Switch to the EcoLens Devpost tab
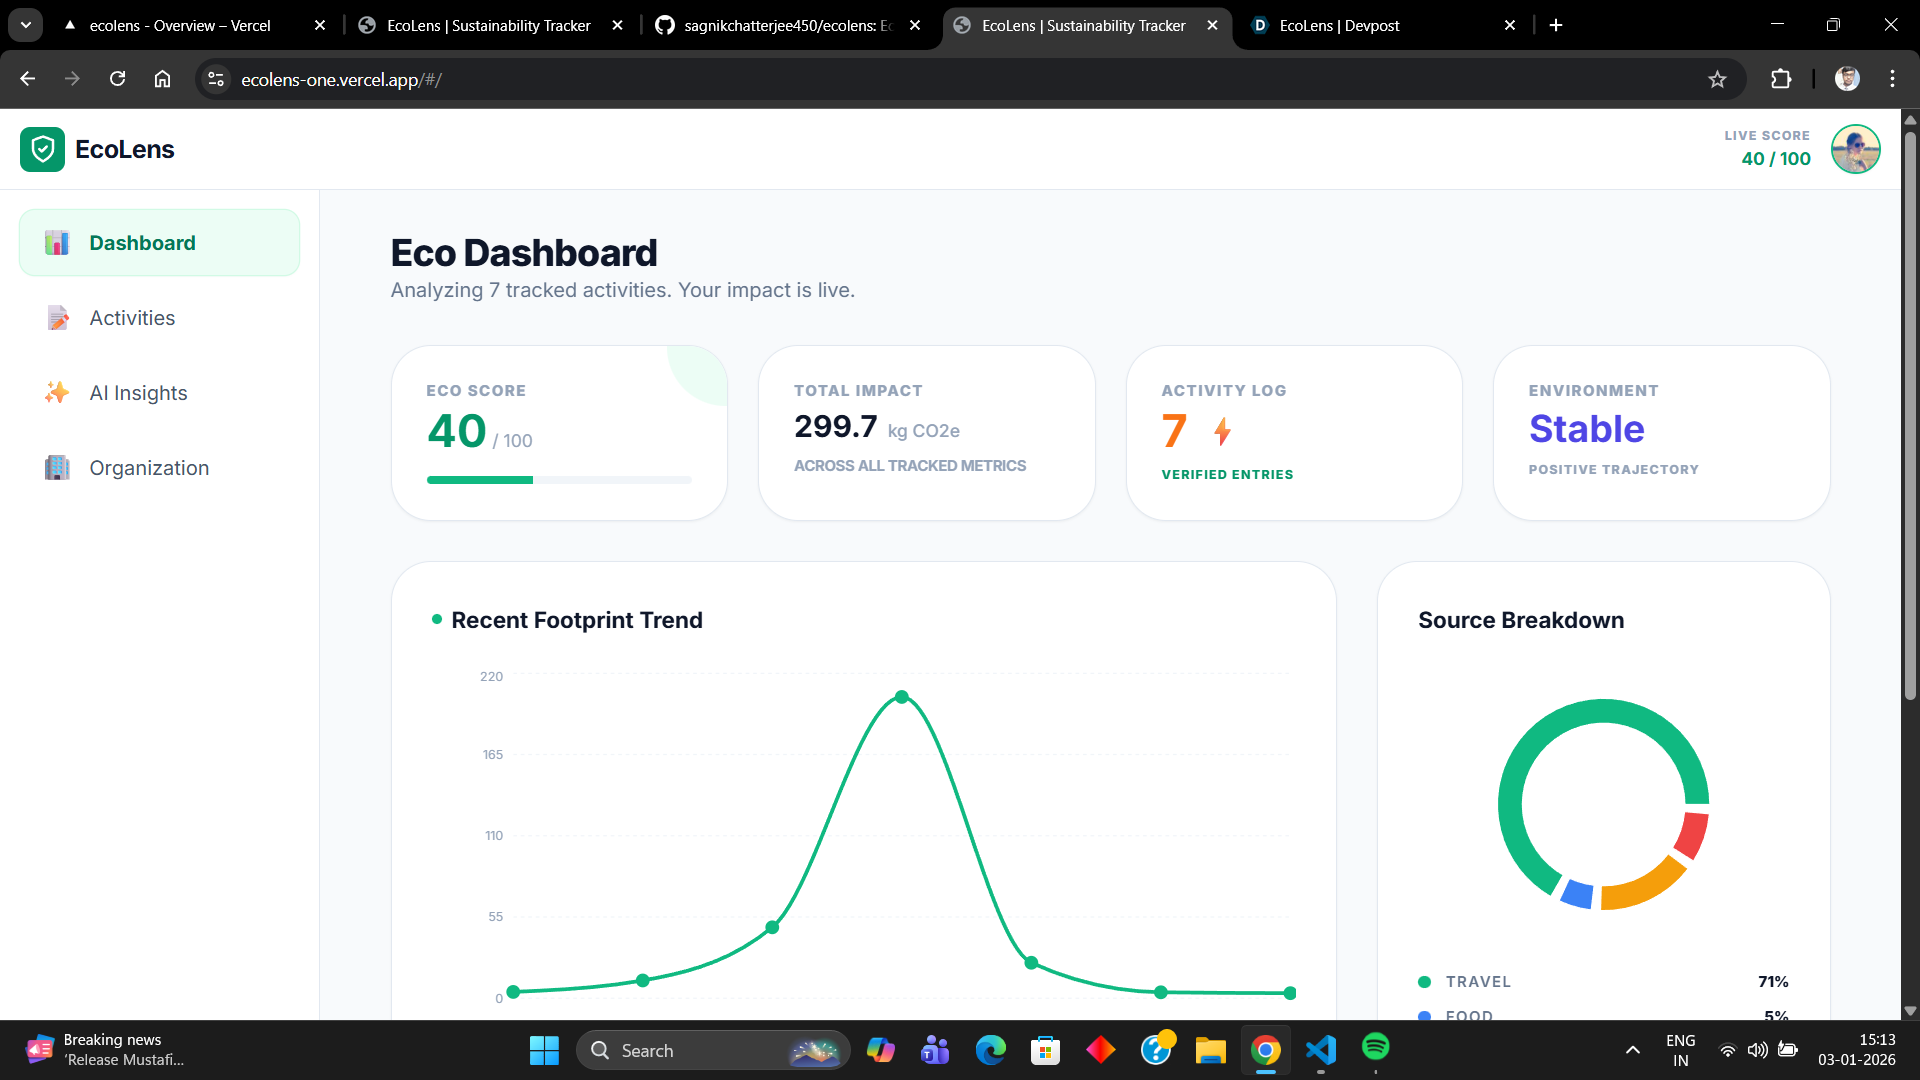 tap(1338, 26)
